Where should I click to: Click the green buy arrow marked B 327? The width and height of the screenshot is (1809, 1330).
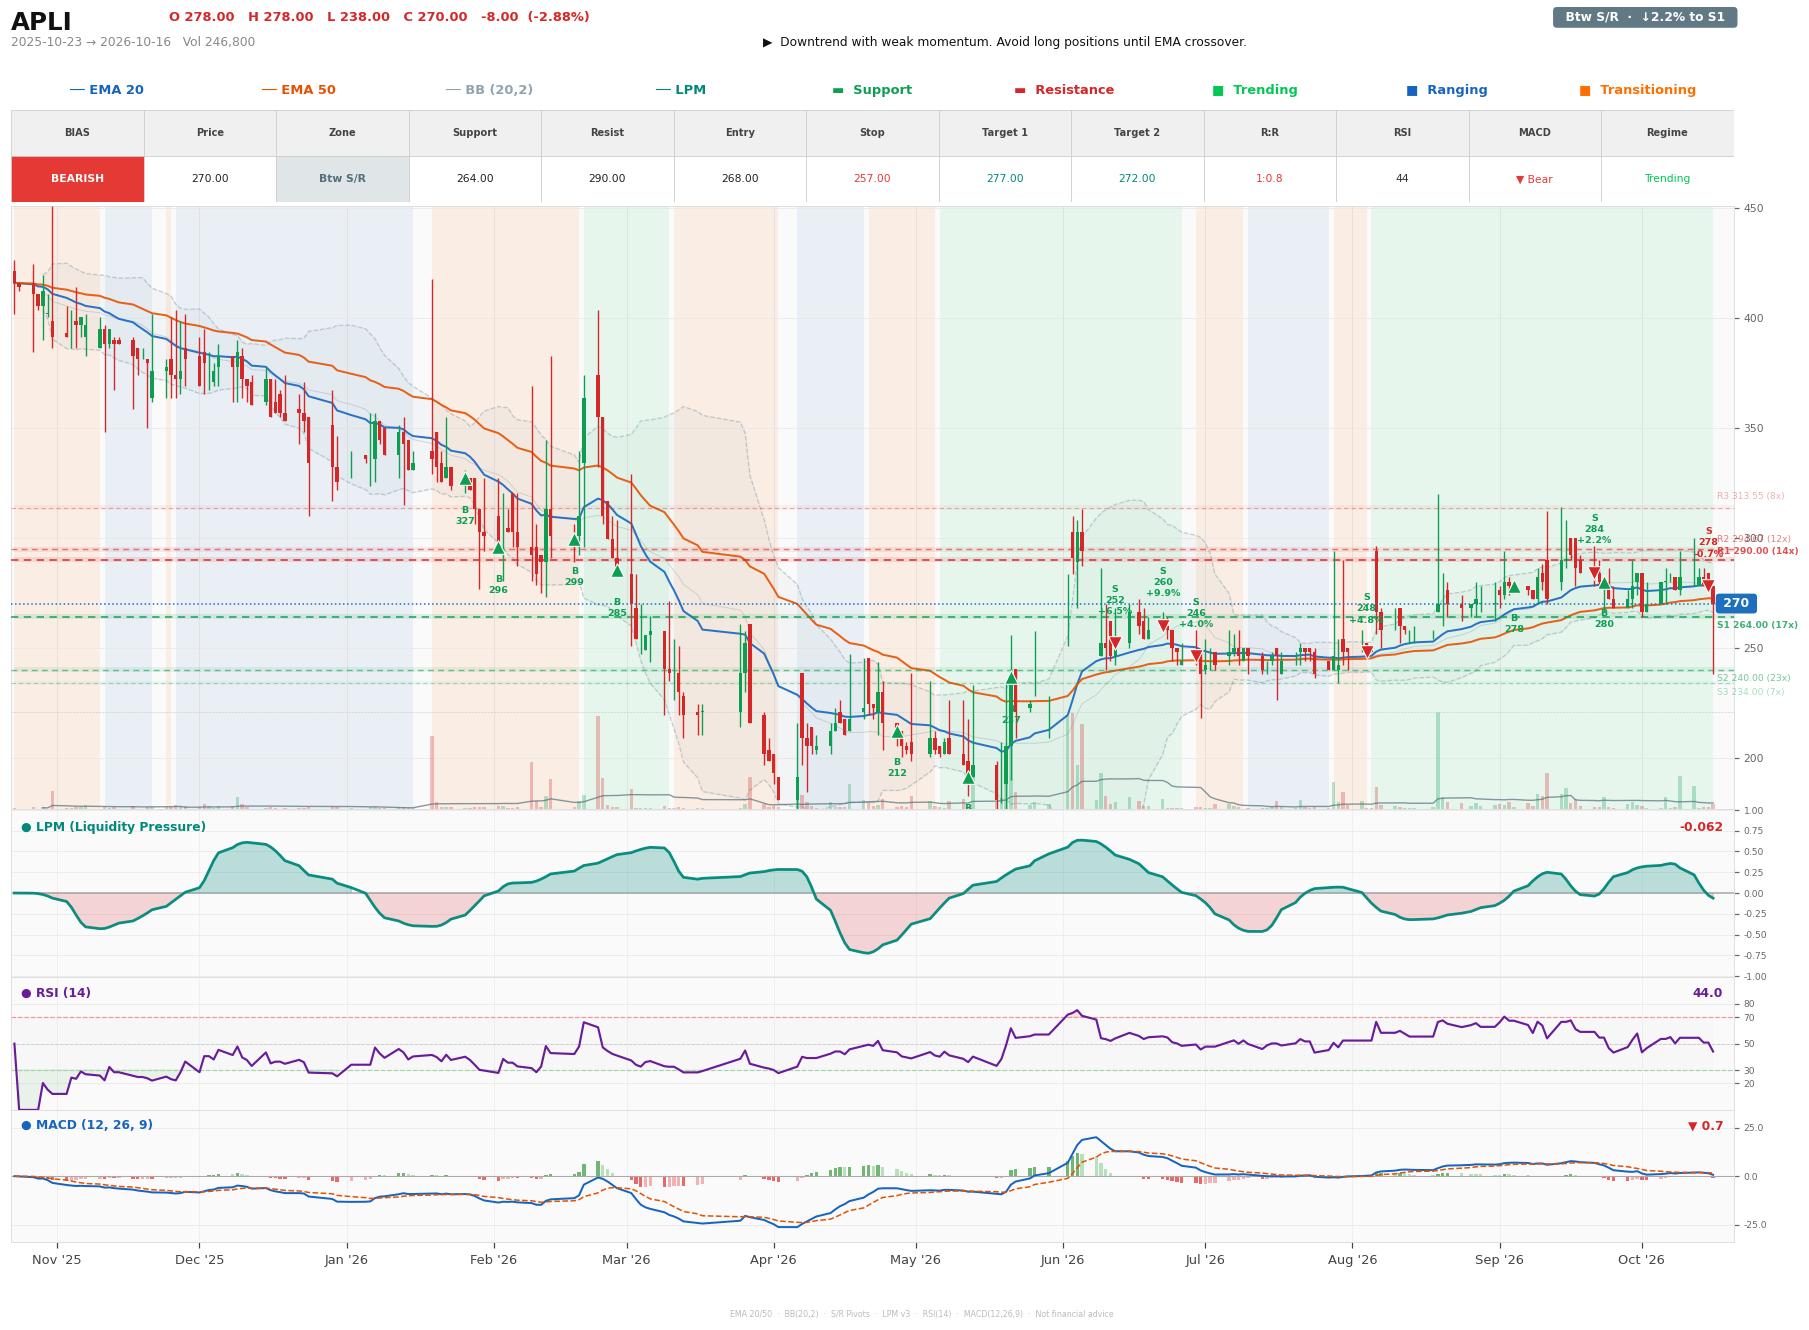(465, 480)
